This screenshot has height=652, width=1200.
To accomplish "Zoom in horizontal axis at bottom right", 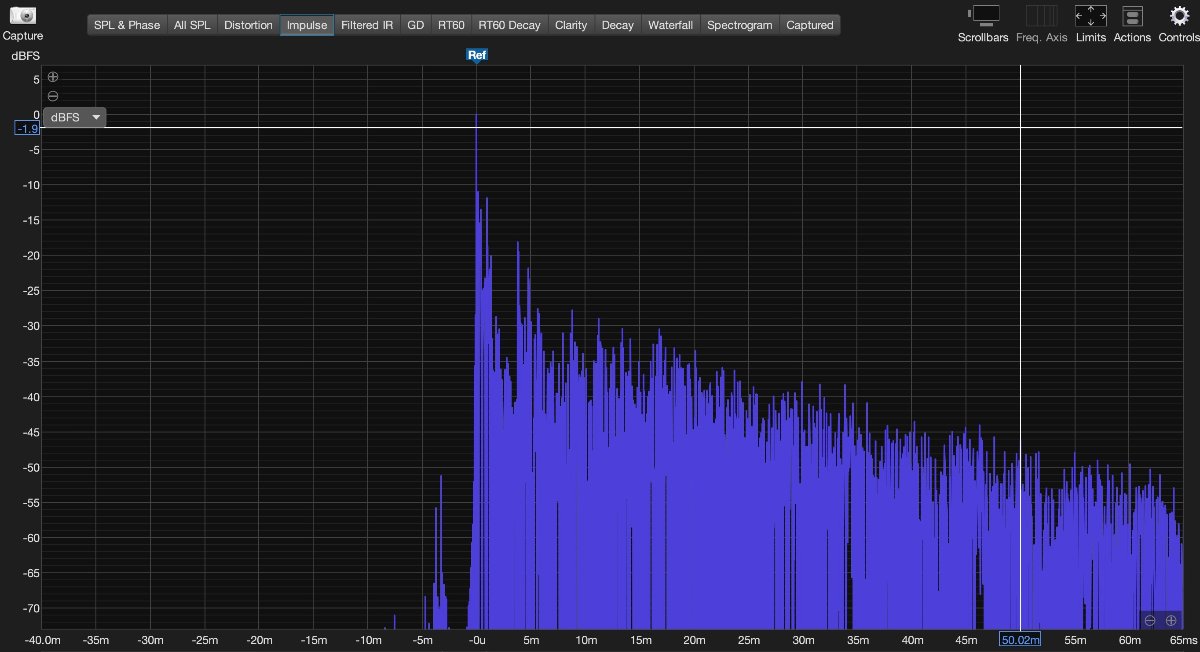I will (x=1171, y=620).
